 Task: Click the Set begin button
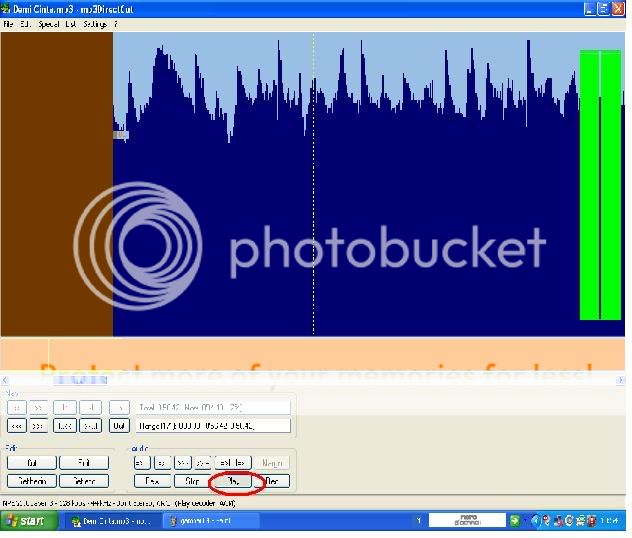(x=32, y=481)
